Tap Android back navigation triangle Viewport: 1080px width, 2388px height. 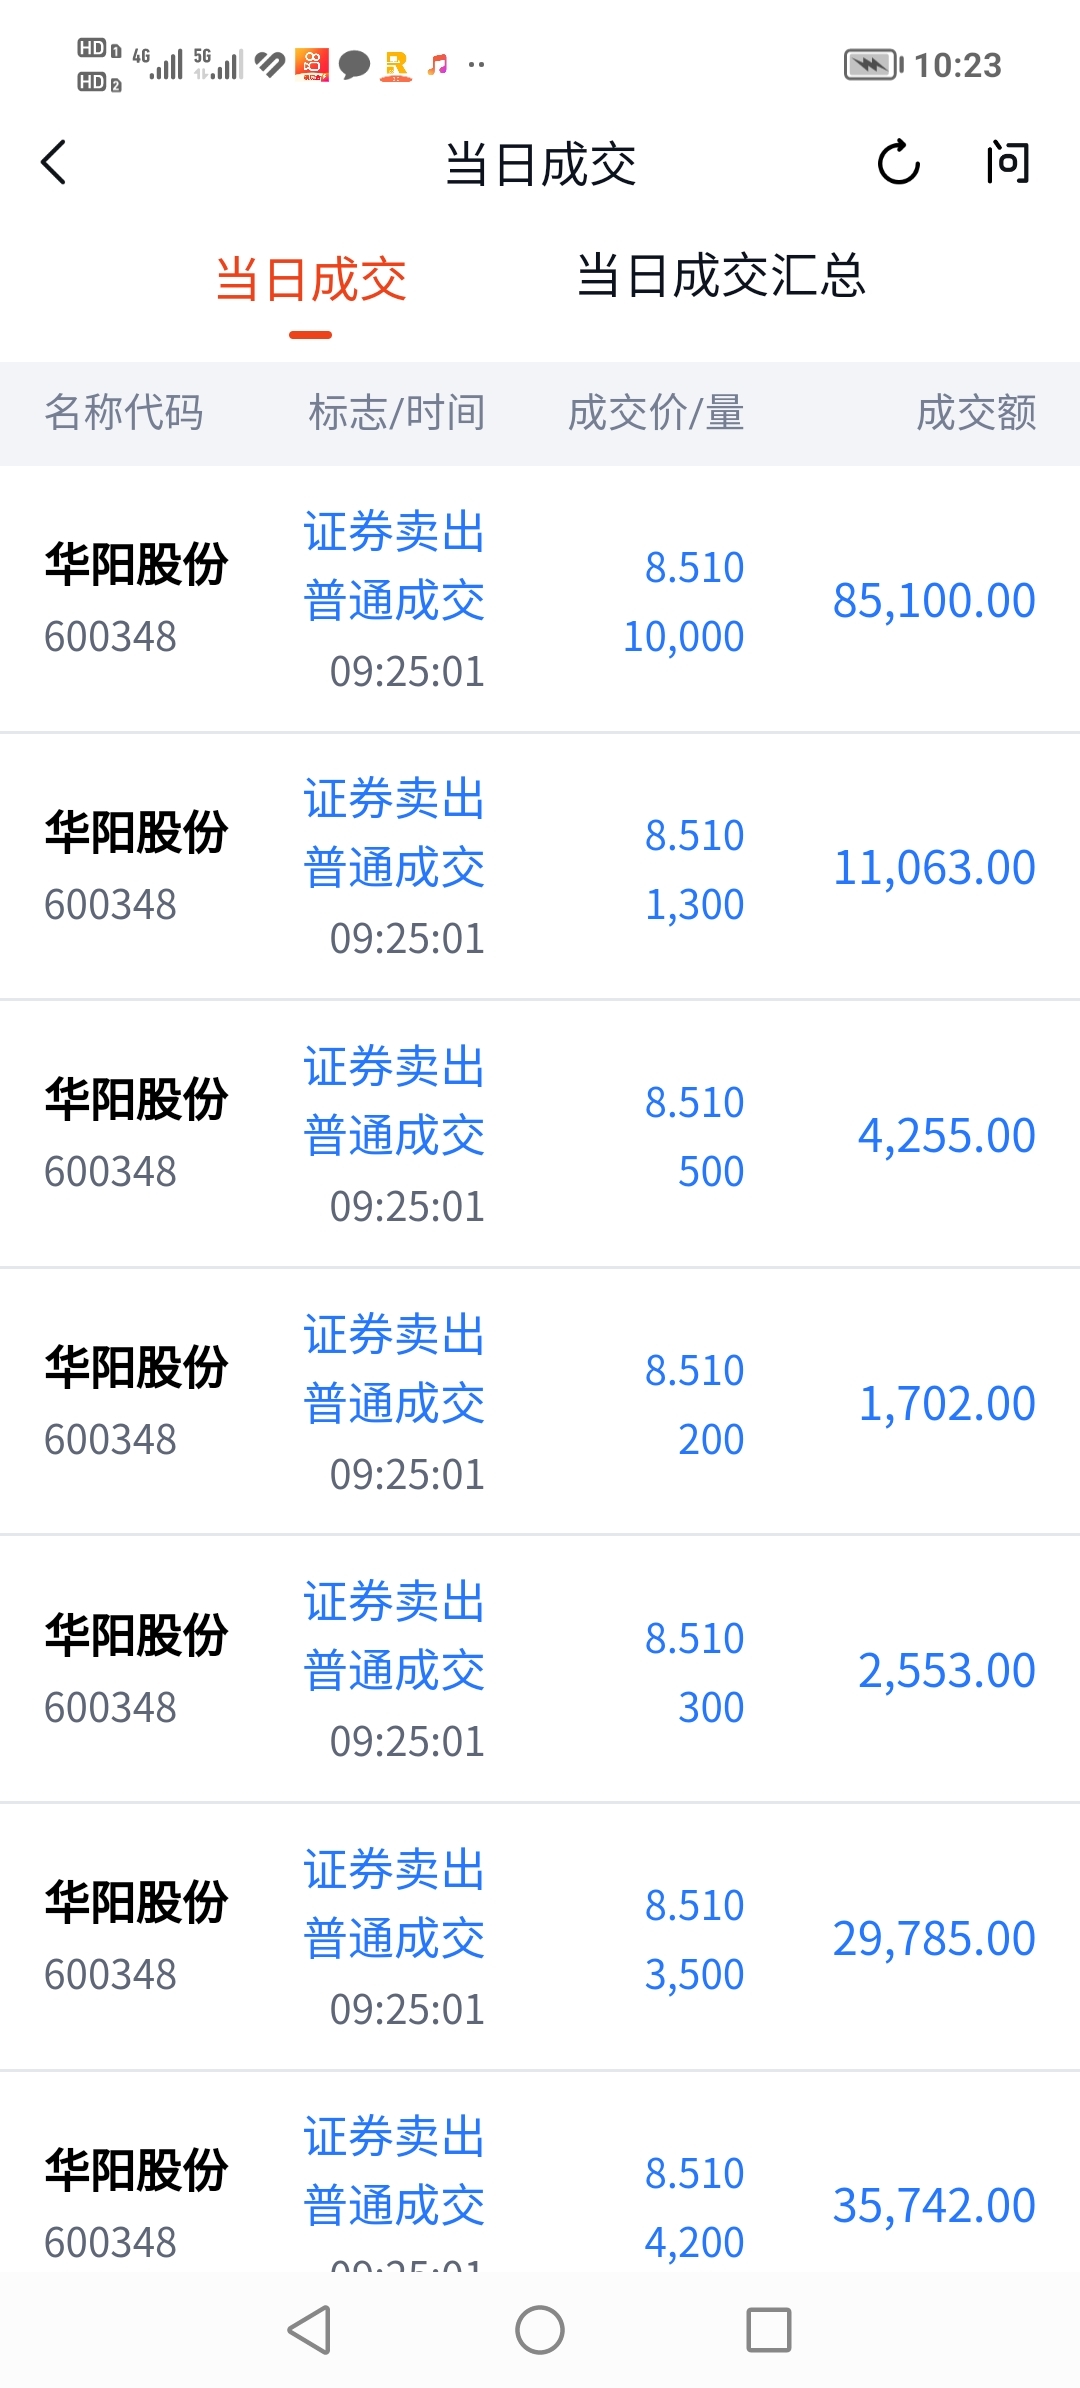point(310,2330)
